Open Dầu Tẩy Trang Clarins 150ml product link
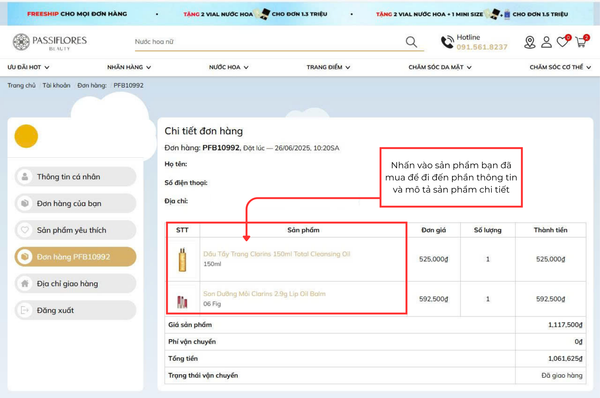This screenshot has width=600, height=398. [x=277, y=254]
